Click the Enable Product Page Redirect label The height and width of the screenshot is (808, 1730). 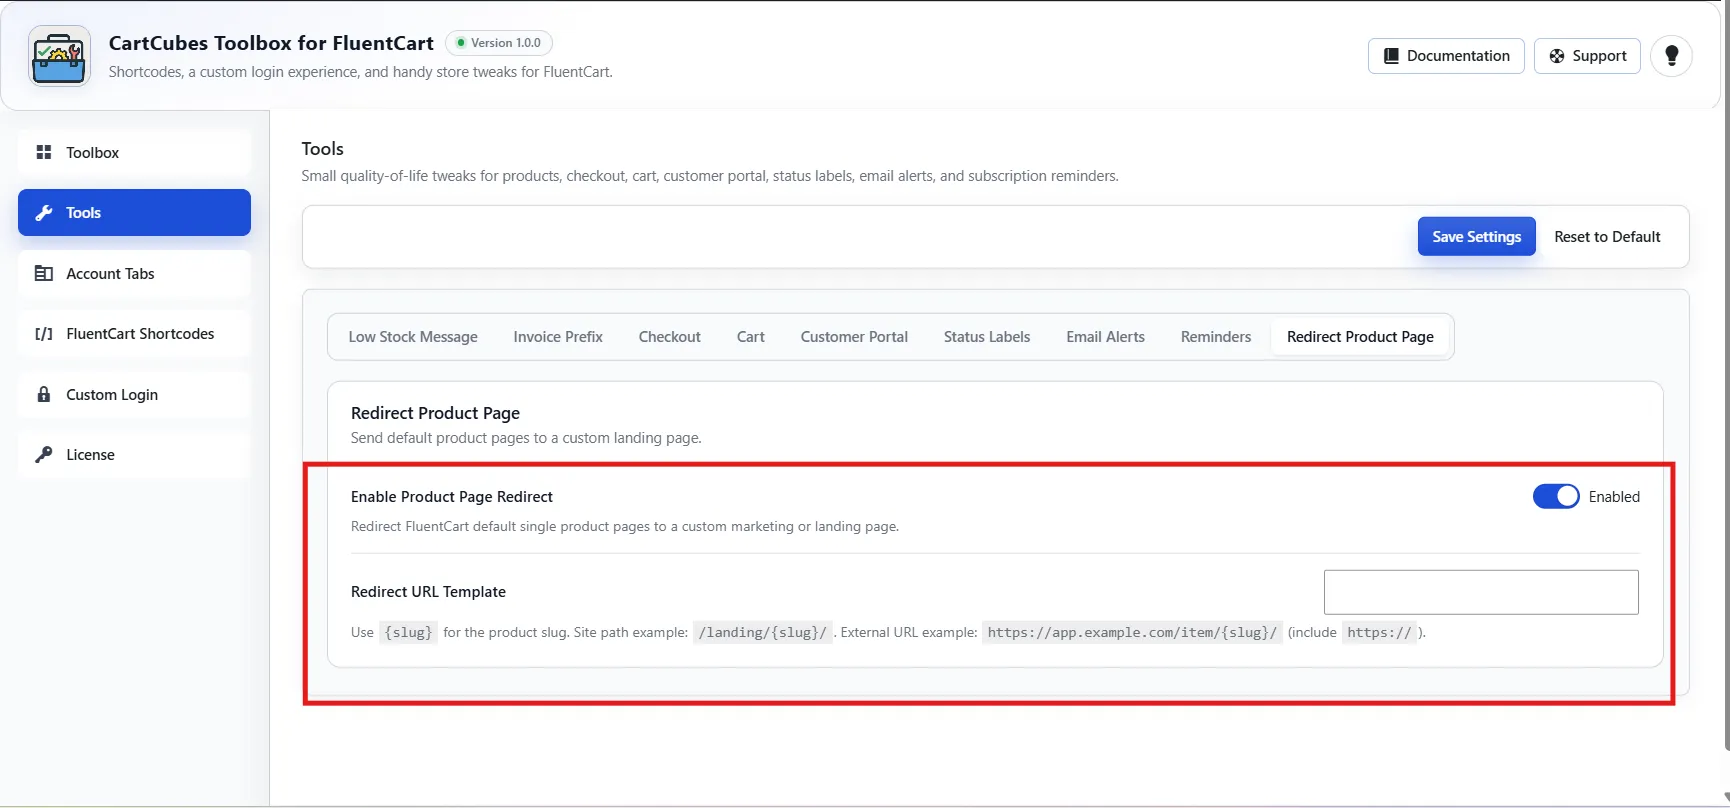point(452,497)
